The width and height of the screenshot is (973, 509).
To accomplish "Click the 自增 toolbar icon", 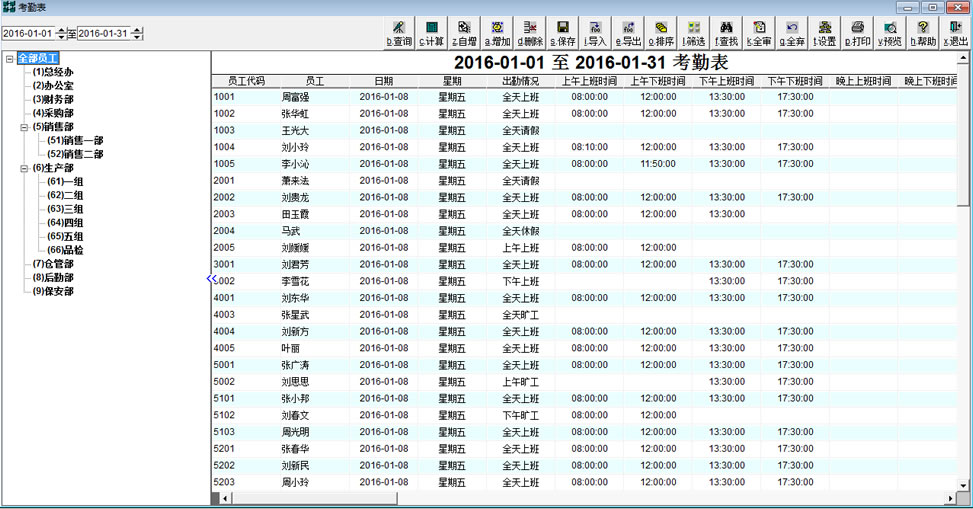I will click(464, 33).
